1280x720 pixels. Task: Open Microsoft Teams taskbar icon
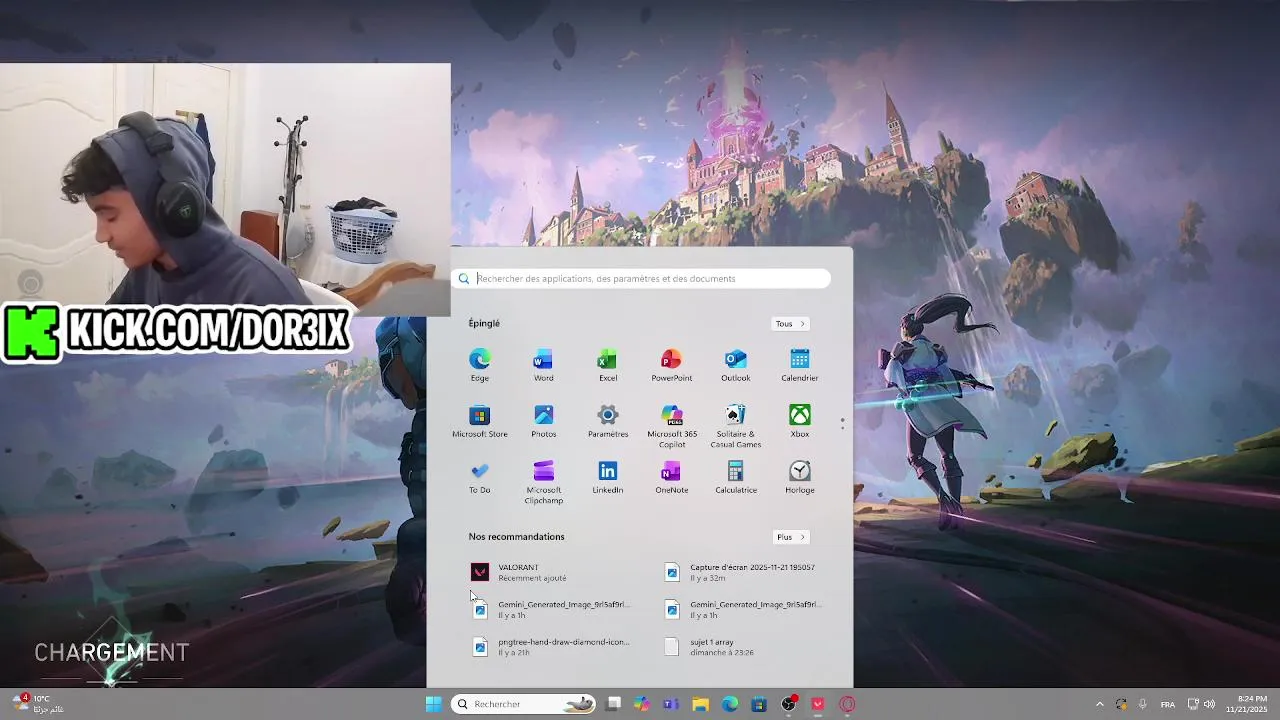[671, 704]
